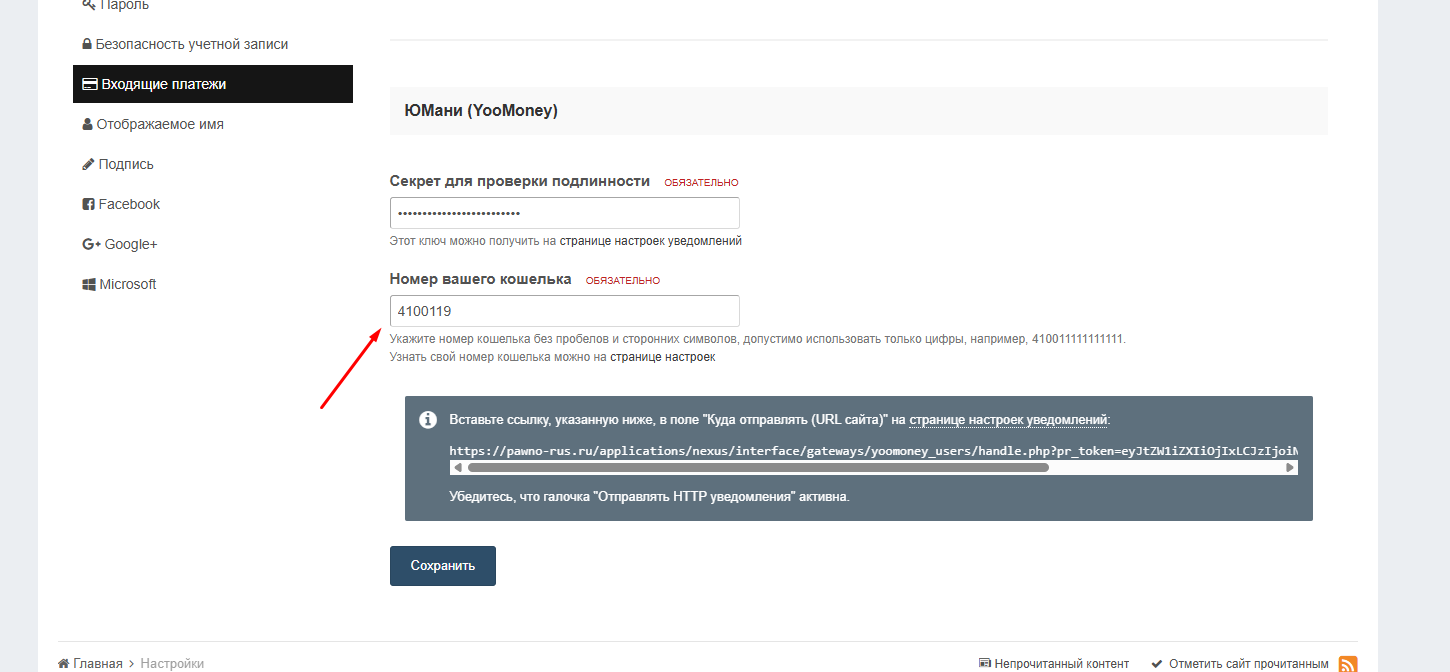Click the lock icon next to Безопасность
This screenshot has height=672, width=1450.
pos(87,44)
